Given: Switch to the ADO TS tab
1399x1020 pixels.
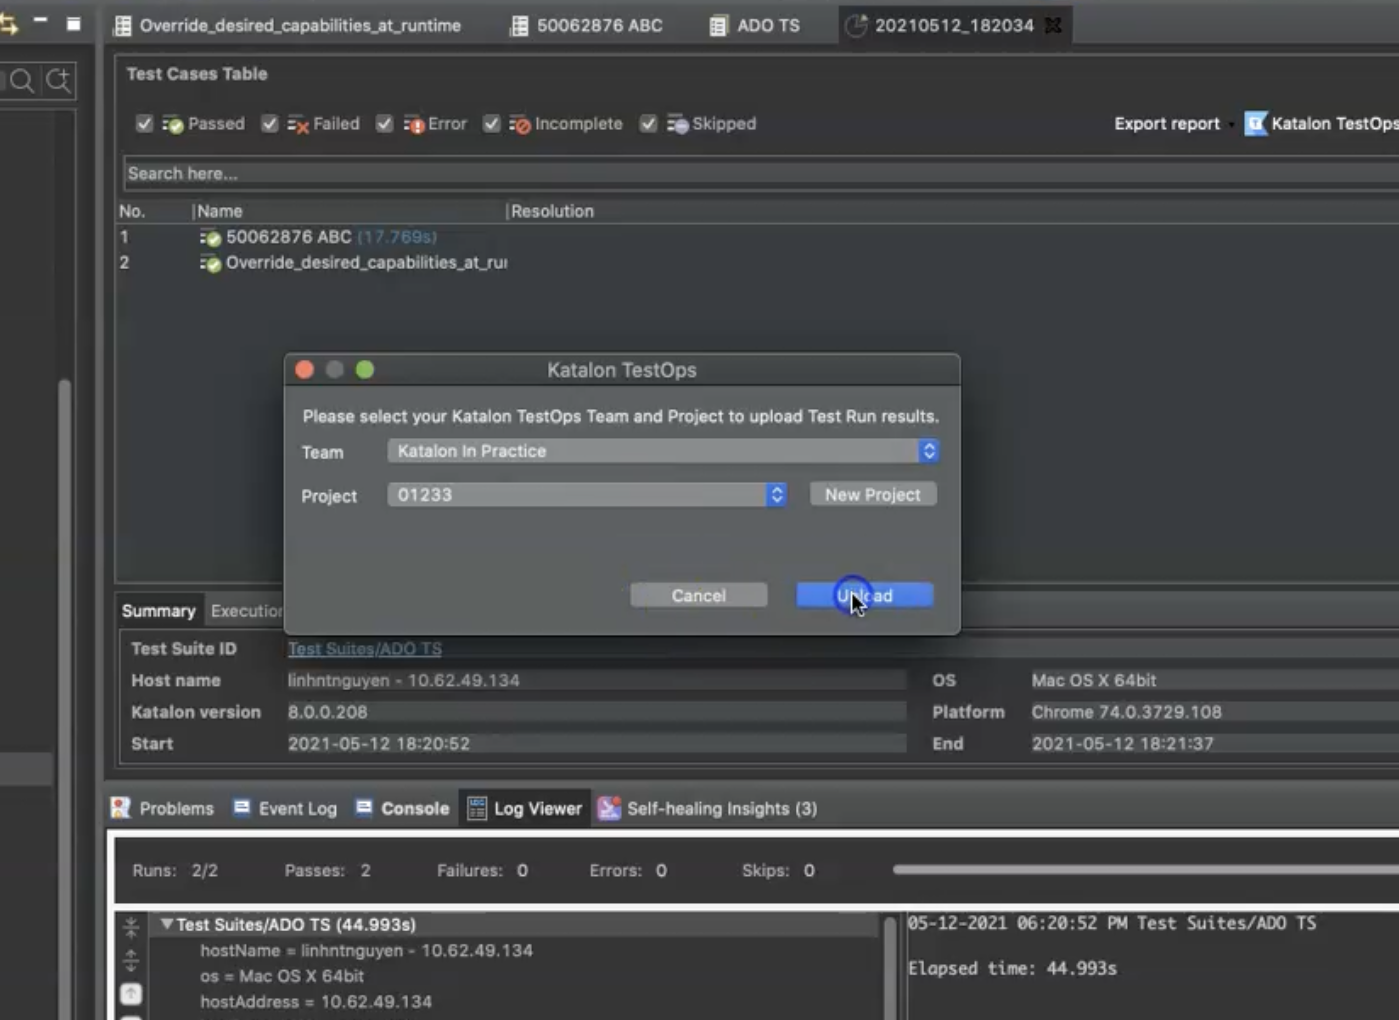Looking at the screenshot, I should click(757, 25).
